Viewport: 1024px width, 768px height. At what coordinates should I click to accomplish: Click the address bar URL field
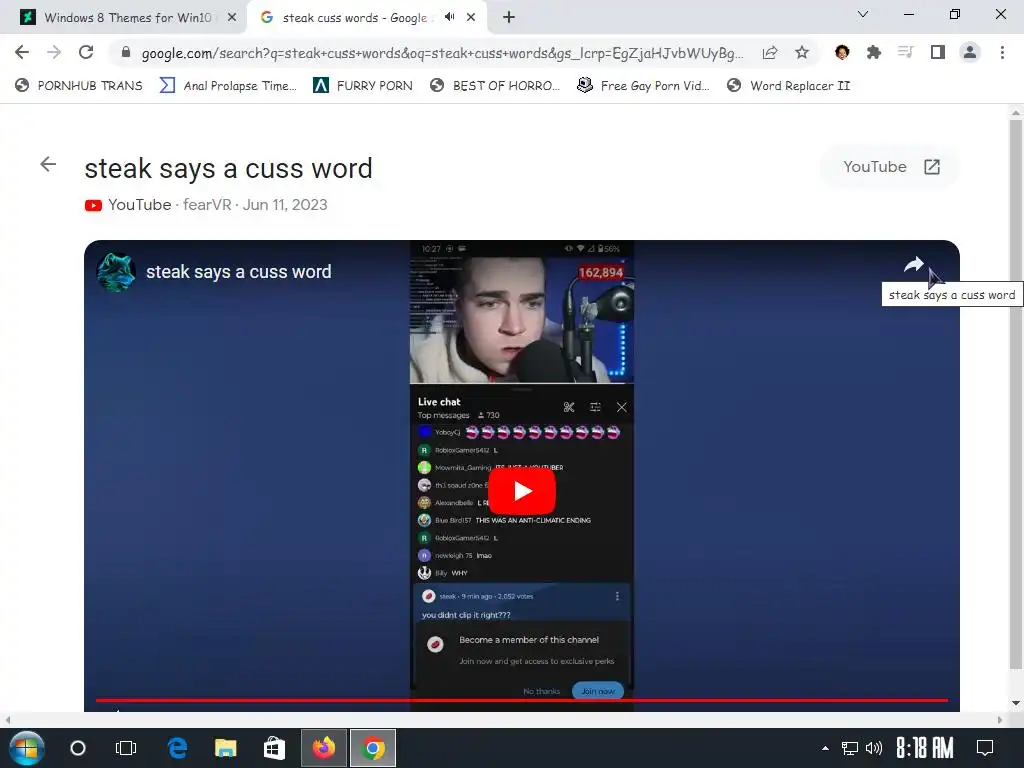coord(442,53)
